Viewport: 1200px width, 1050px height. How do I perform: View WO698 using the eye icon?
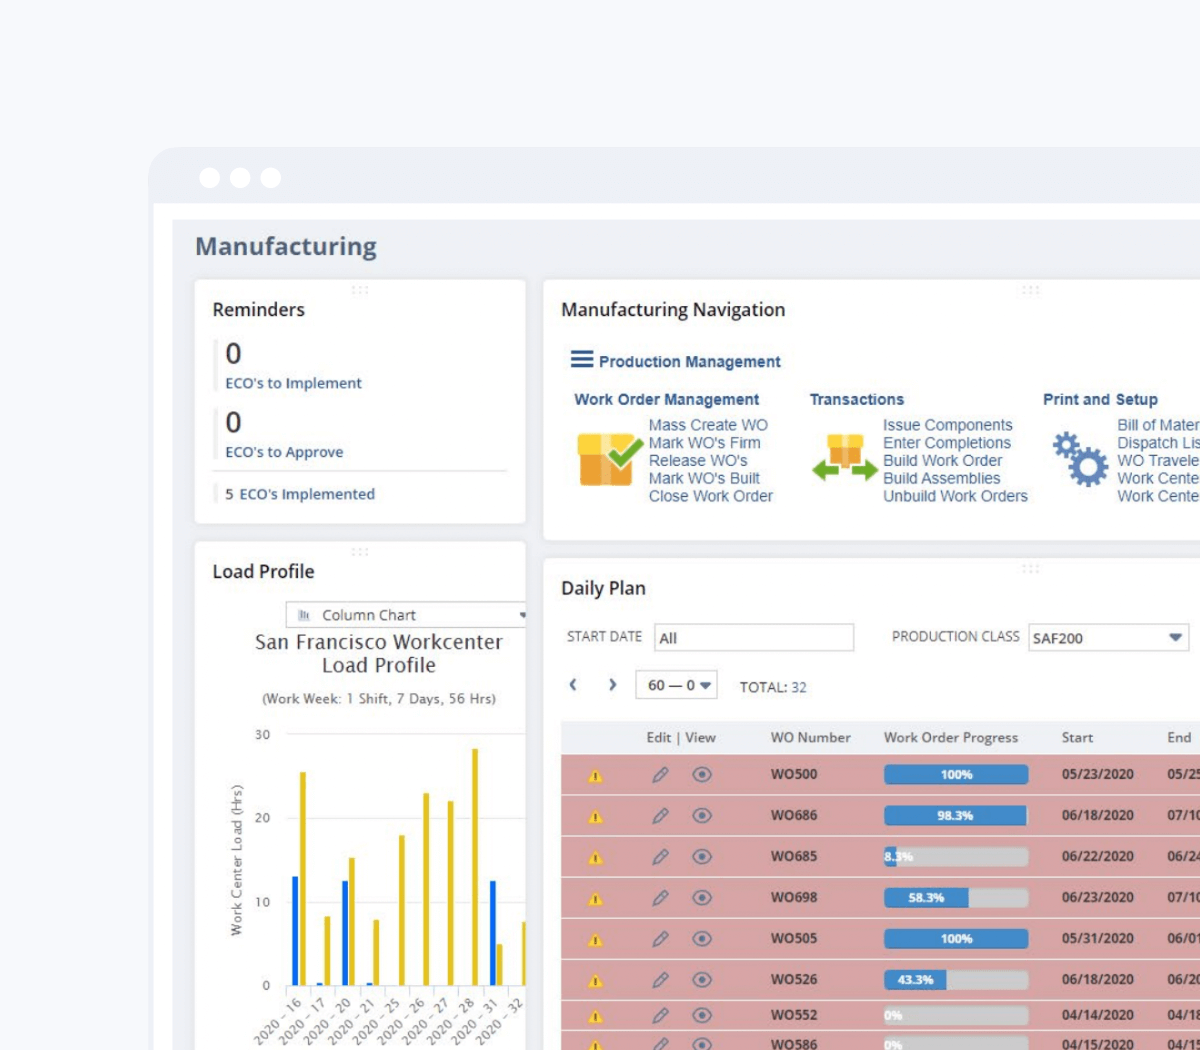click(702, 897)
